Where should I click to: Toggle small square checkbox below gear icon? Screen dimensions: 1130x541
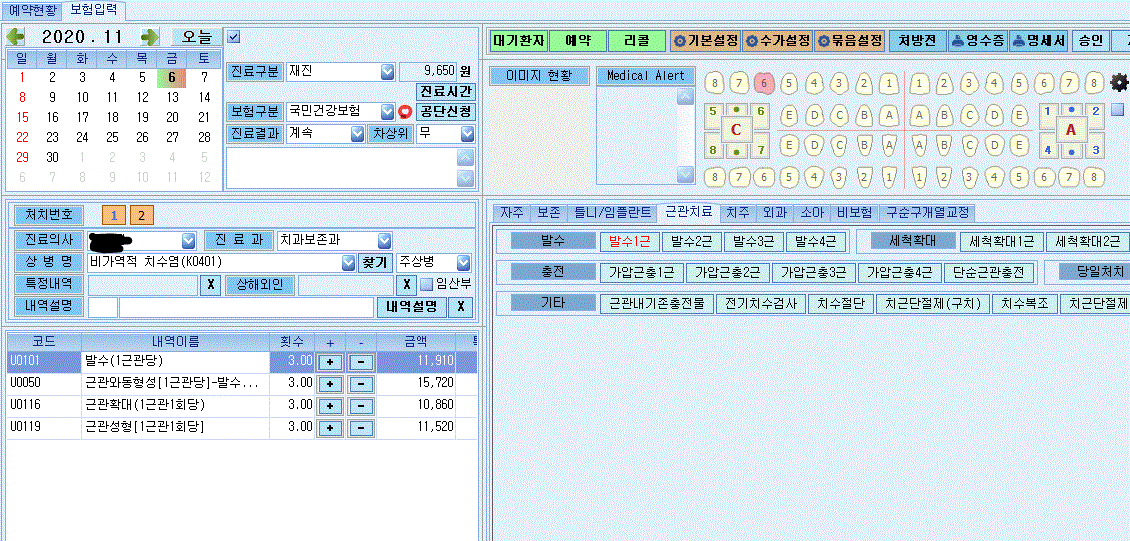[x=1118, y=110]
